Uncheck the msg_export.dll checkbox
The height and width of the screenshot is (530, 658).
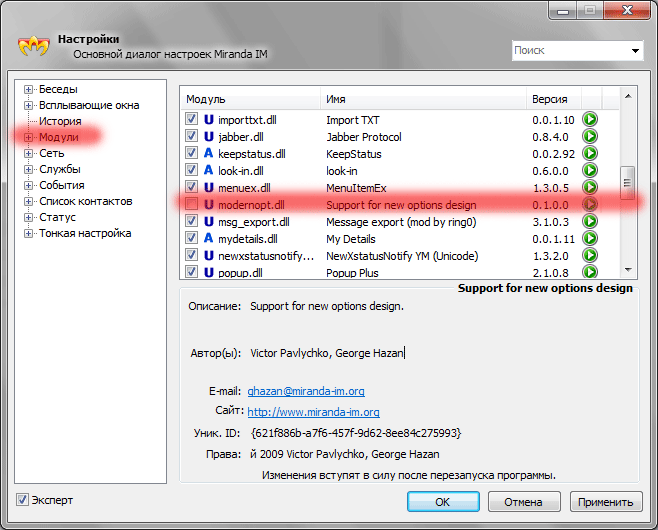click(x=191, y=221)
